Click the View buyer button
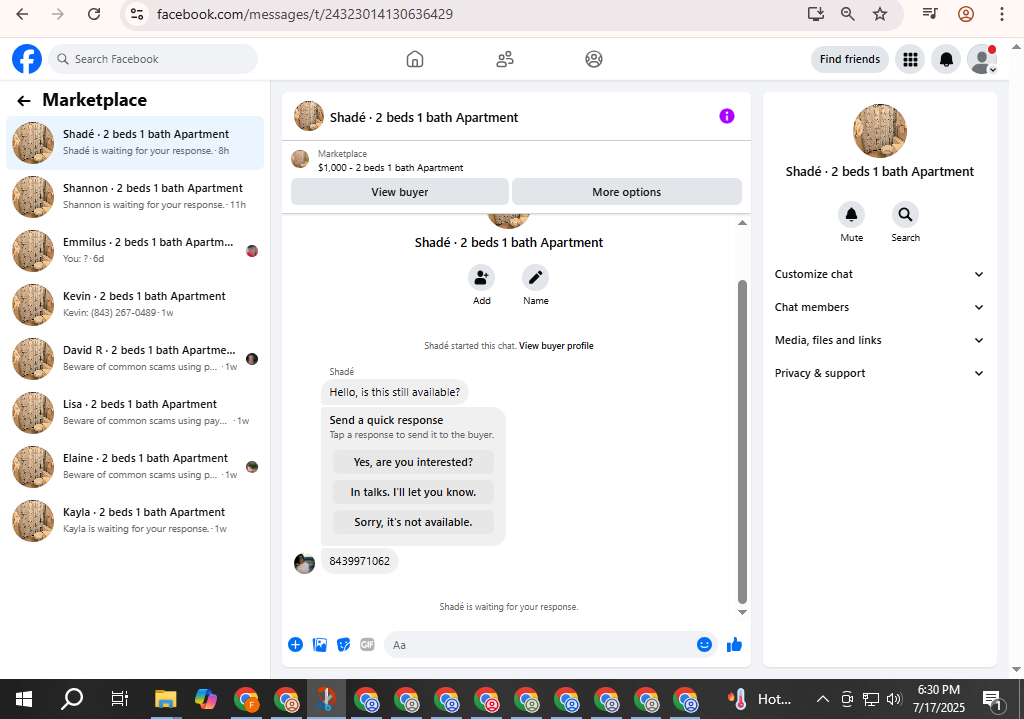1024x719 pixels. tap(400, 192)
